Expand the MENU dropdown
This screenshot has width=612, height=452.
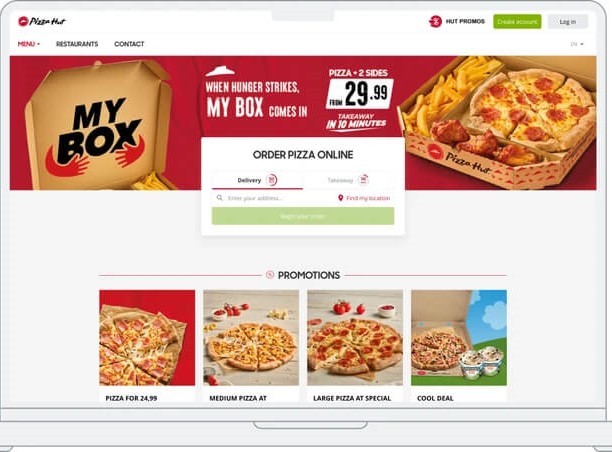[28, 44]
